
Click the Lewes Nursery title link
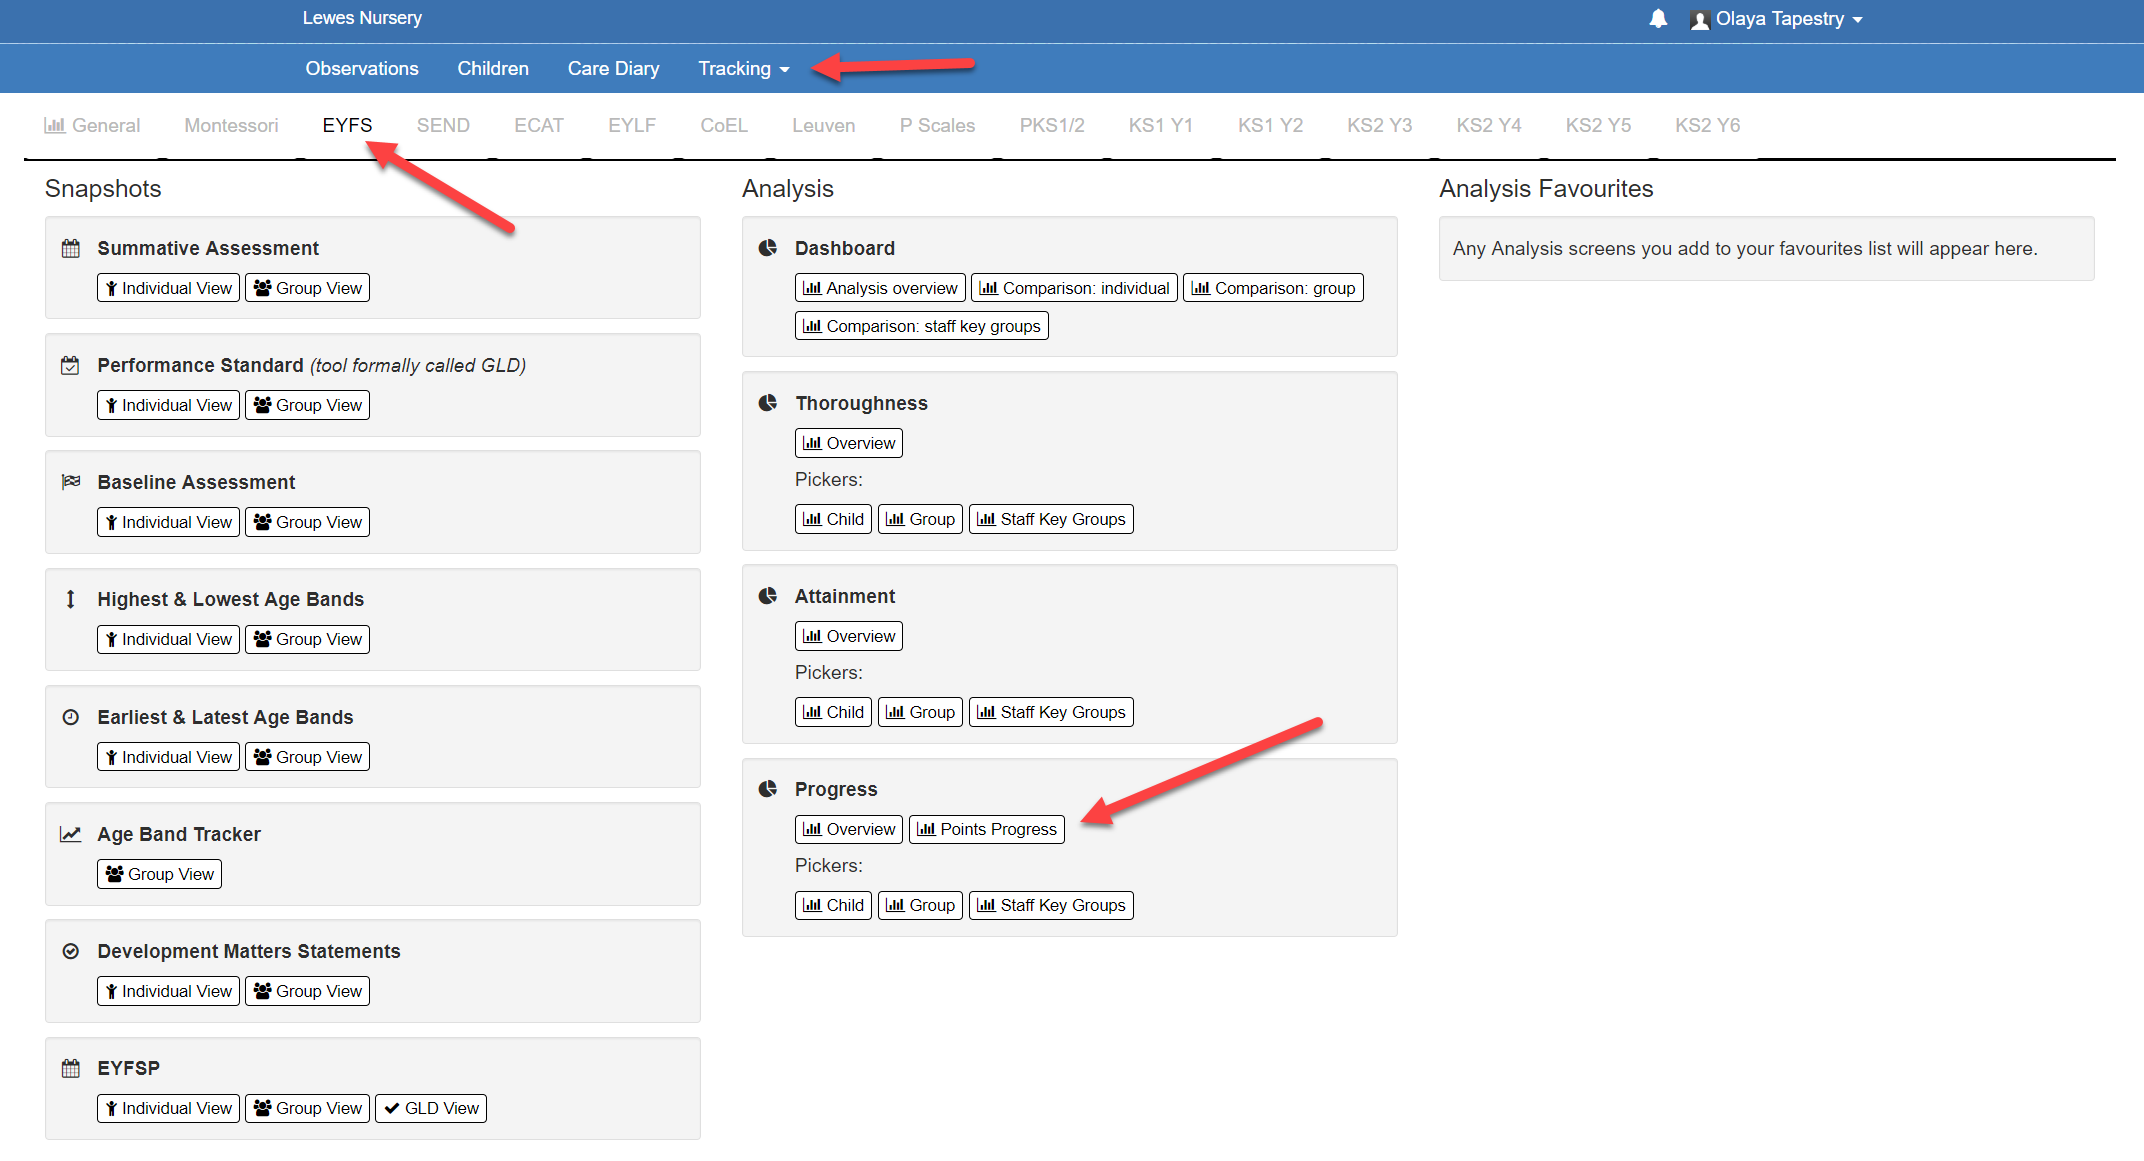[x=362, y=18]
